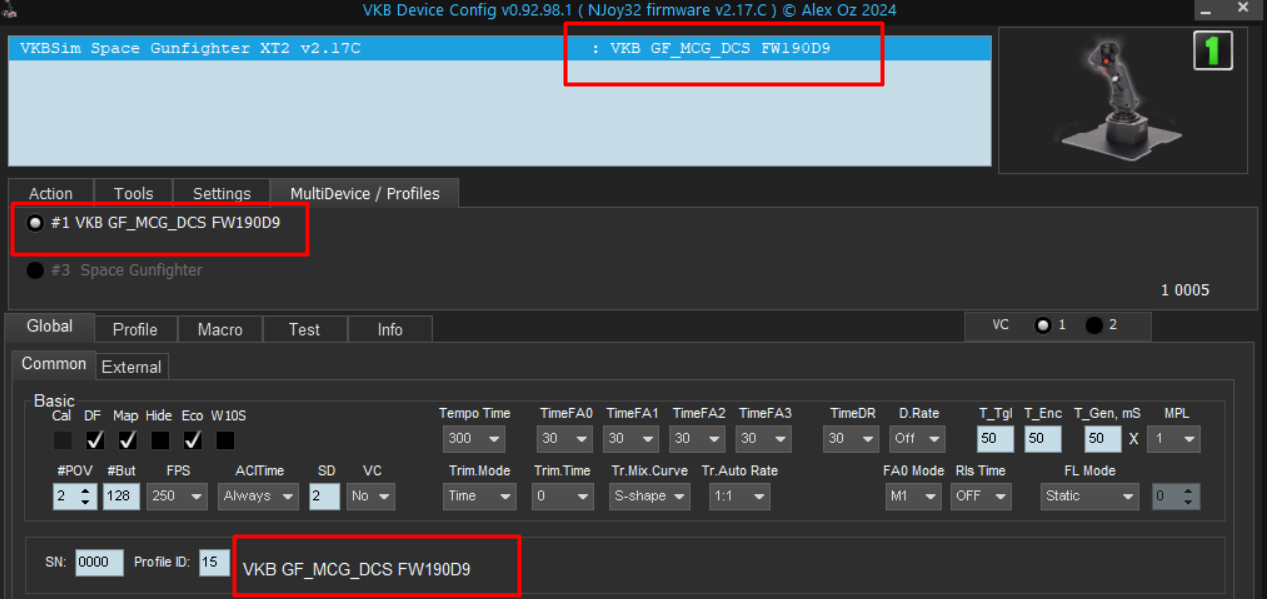Click the profile name text VKB GF_MCG_DCS FW190D9

click(x=357, y=569)
